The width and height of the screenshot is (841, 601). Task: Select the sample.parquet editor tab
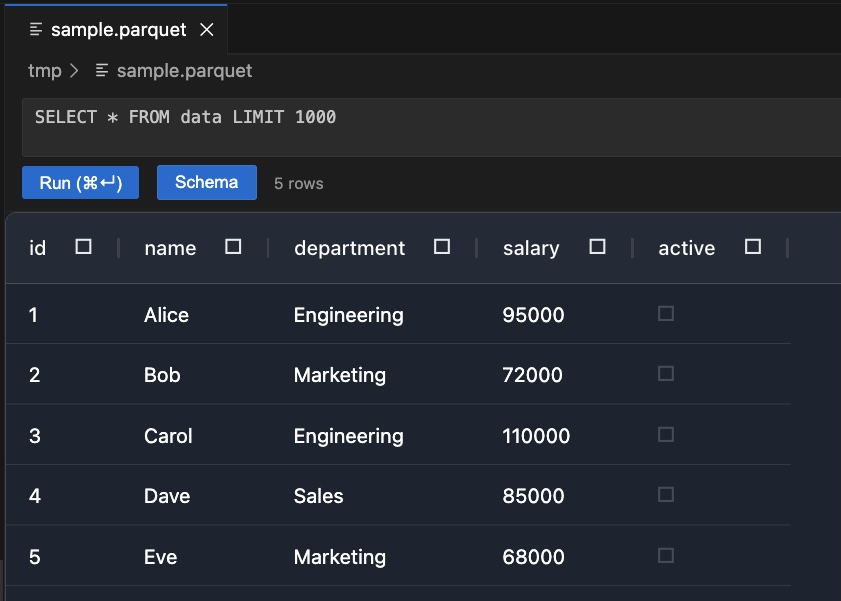pos(116,29)
